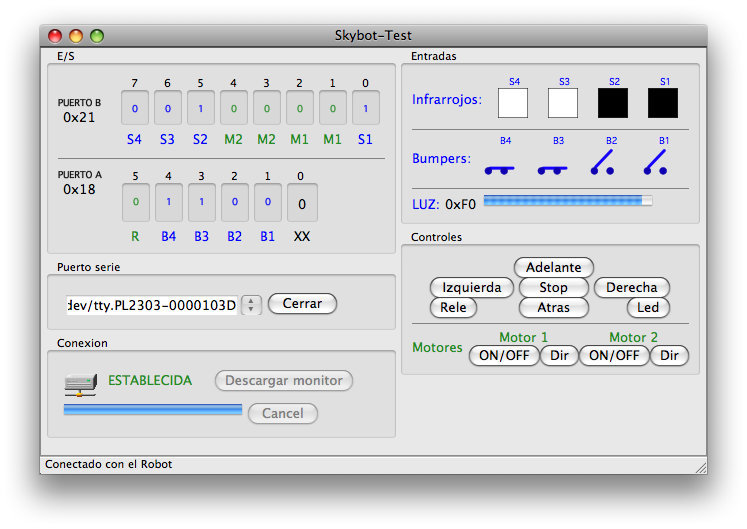Screen dimensions: 747x529
Task: Toggle Puerto B bit 0 (S1)
Action: [x=365, y=108]
